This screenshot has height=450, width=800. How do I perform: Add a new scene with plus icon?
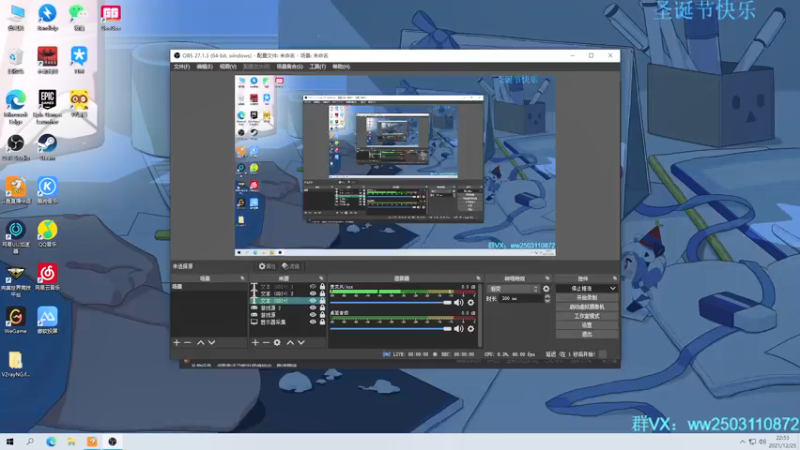pyautogui.click(x=177, y=342)
